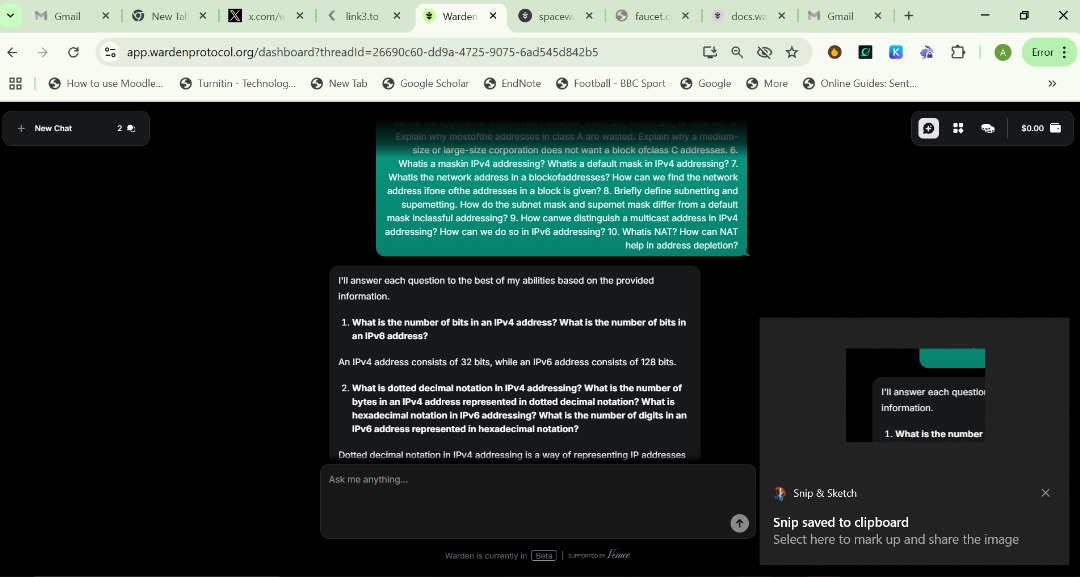Select 'Snip saved to clipboard' notification text
The width and height of the screenshot is (1080, 577).
[x=840, y=522]
